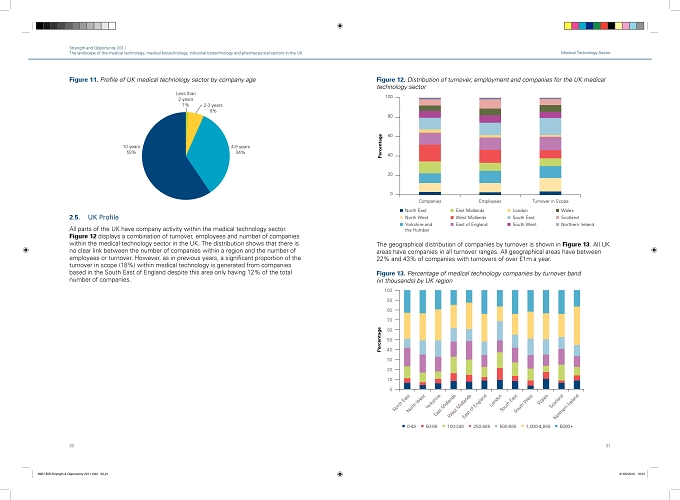Click the North East legend swatch
Viewport: 680px width, 500px height.
point(402,210)
